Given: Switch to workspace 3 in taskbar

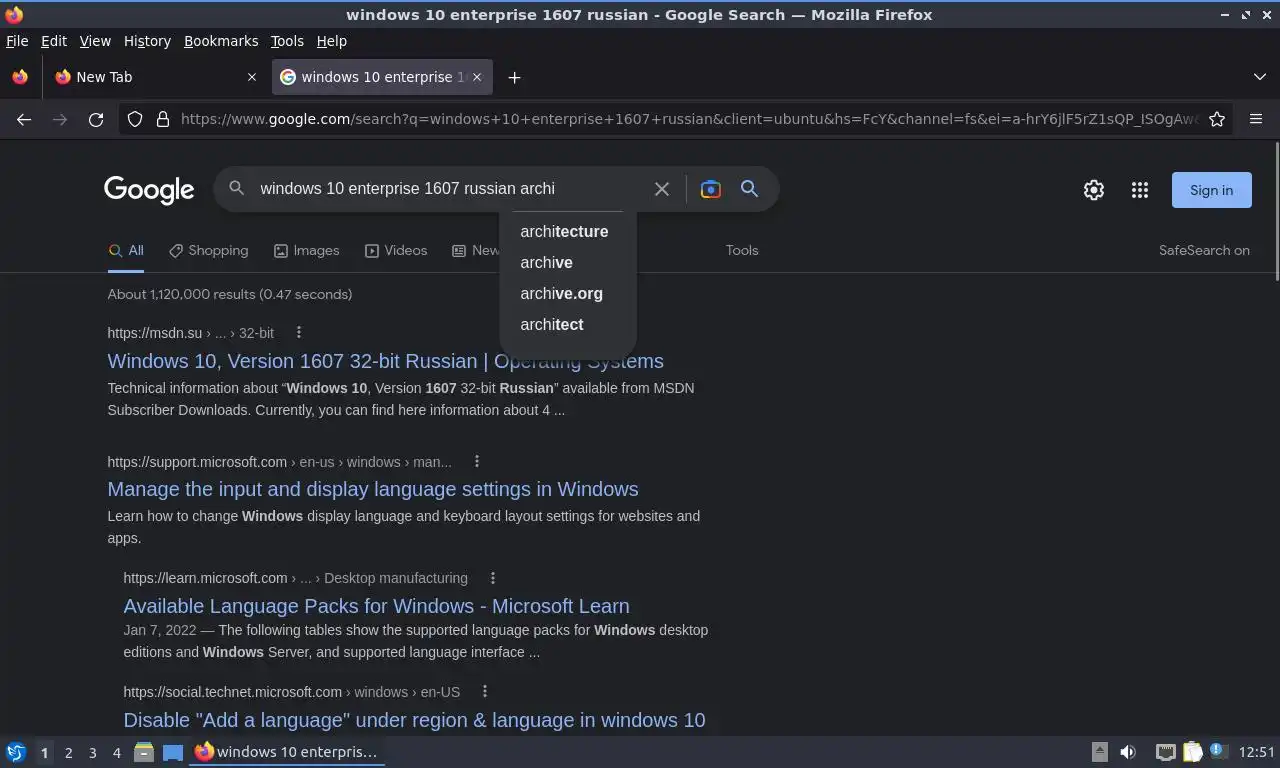Looking at the screenshot, I should click(x=92, y=752).
